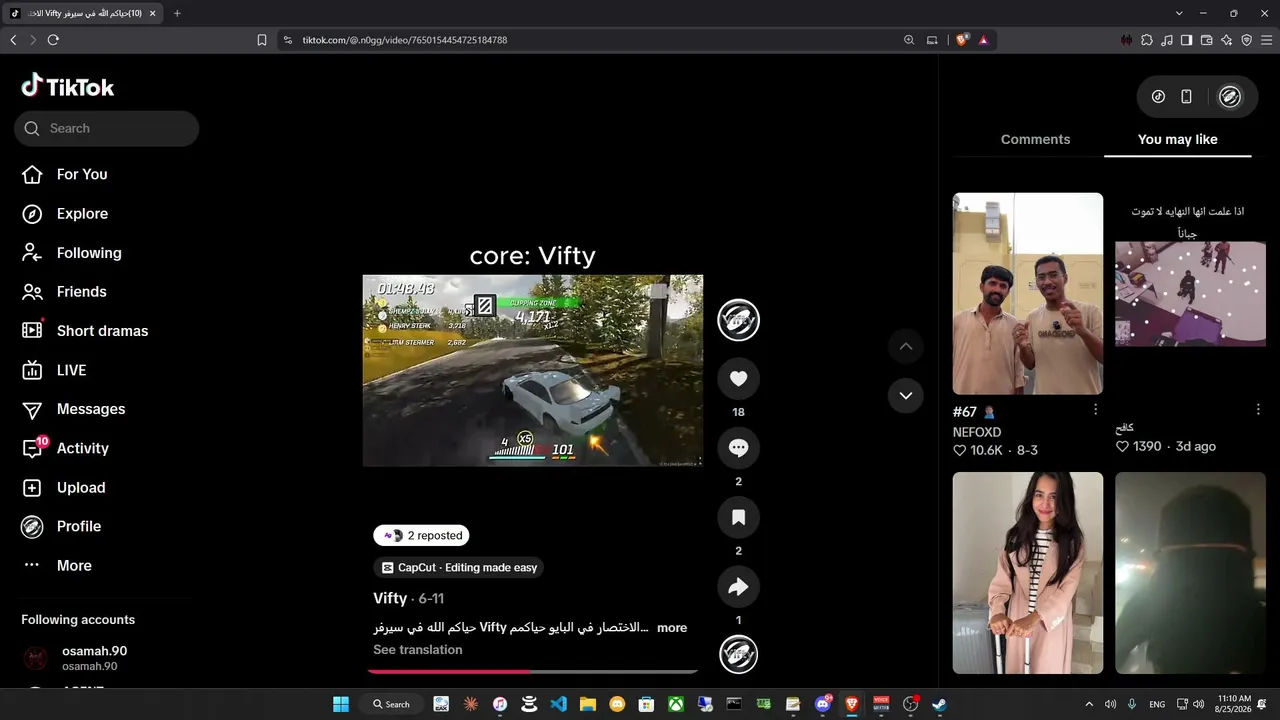Expand caption with the more link

click(672, 628)
